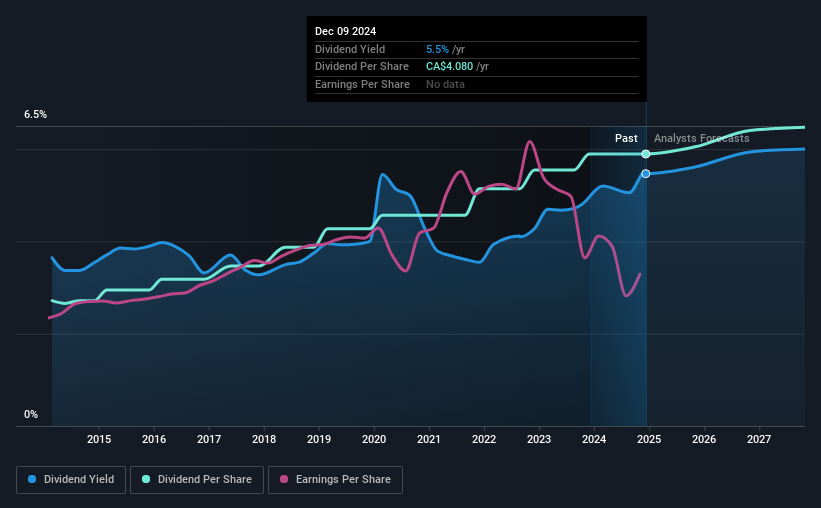
Task: Toggle the Earnings Per Share legend button
Action: point(335,480)
